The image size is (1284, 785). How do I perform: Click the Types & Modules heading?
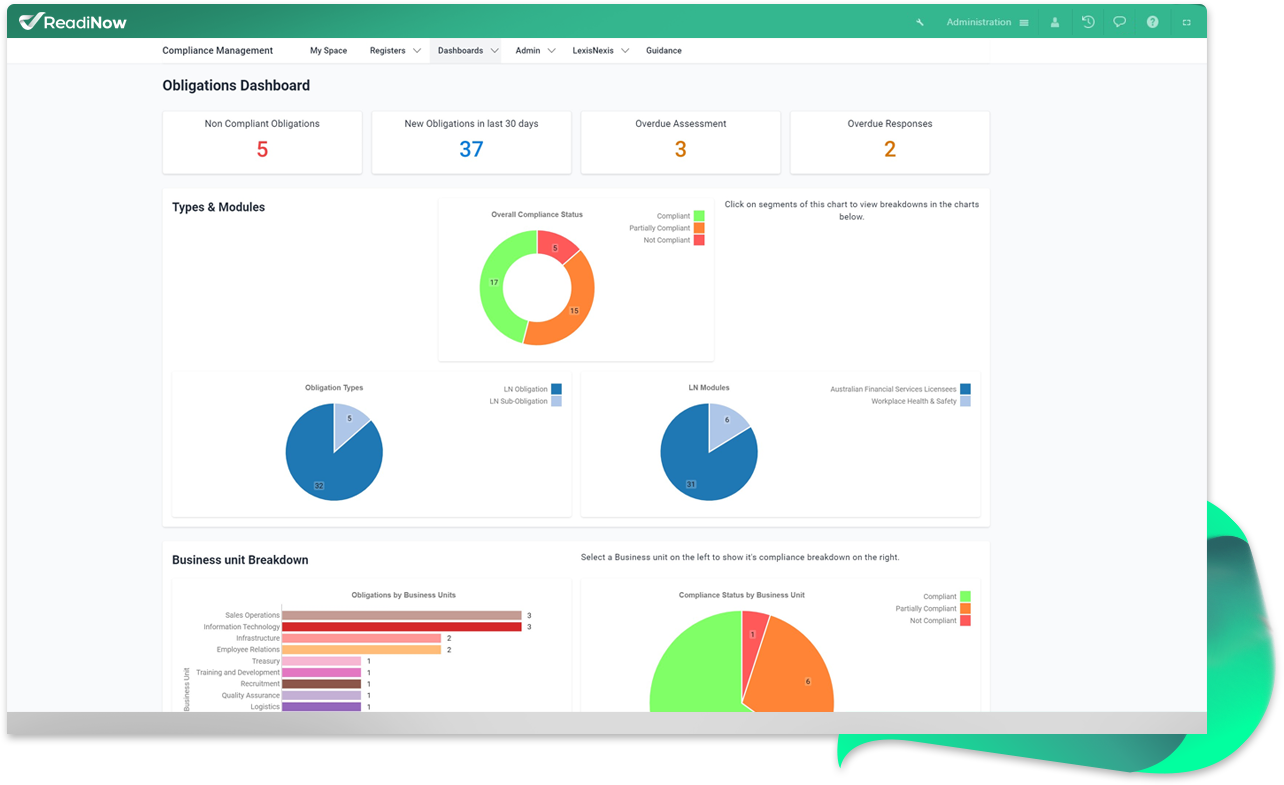pyautogui.click(x=218, y=208)
